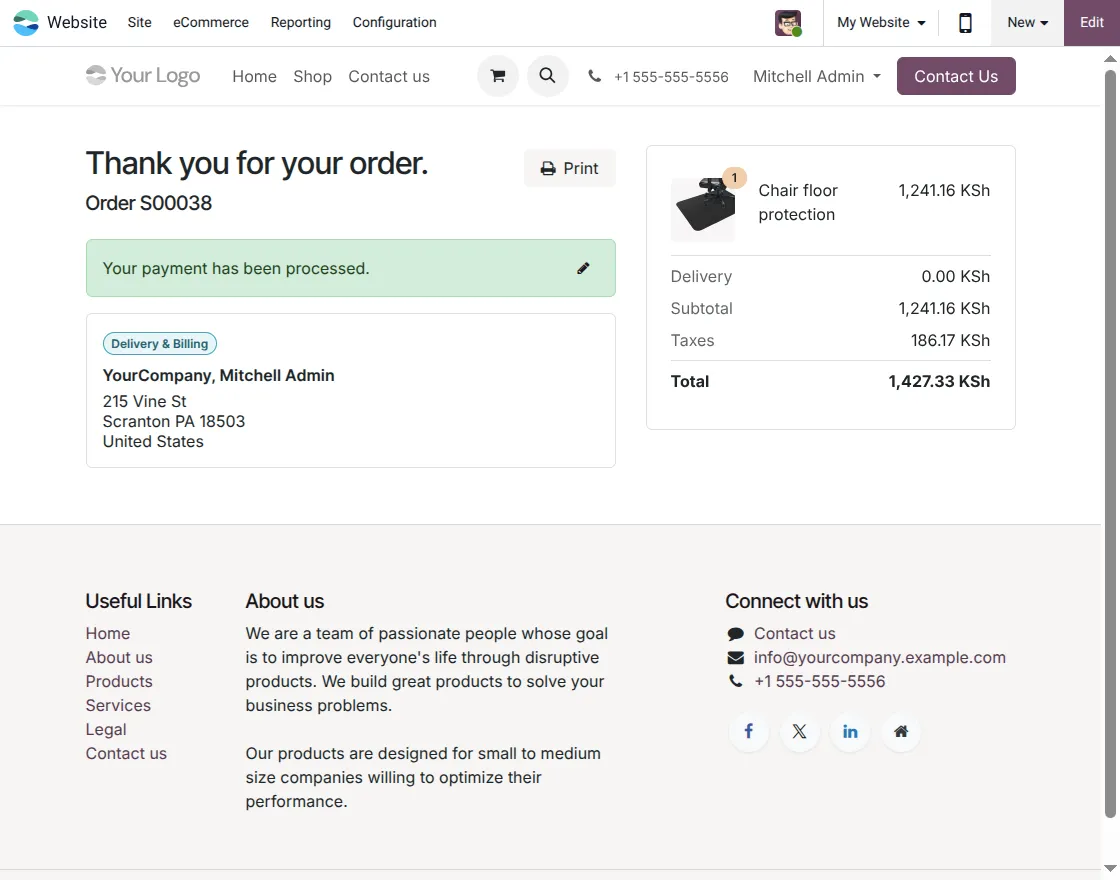1120x880 pixels.
Task: Select the Order S00038 text
Action: pos(149,203)
